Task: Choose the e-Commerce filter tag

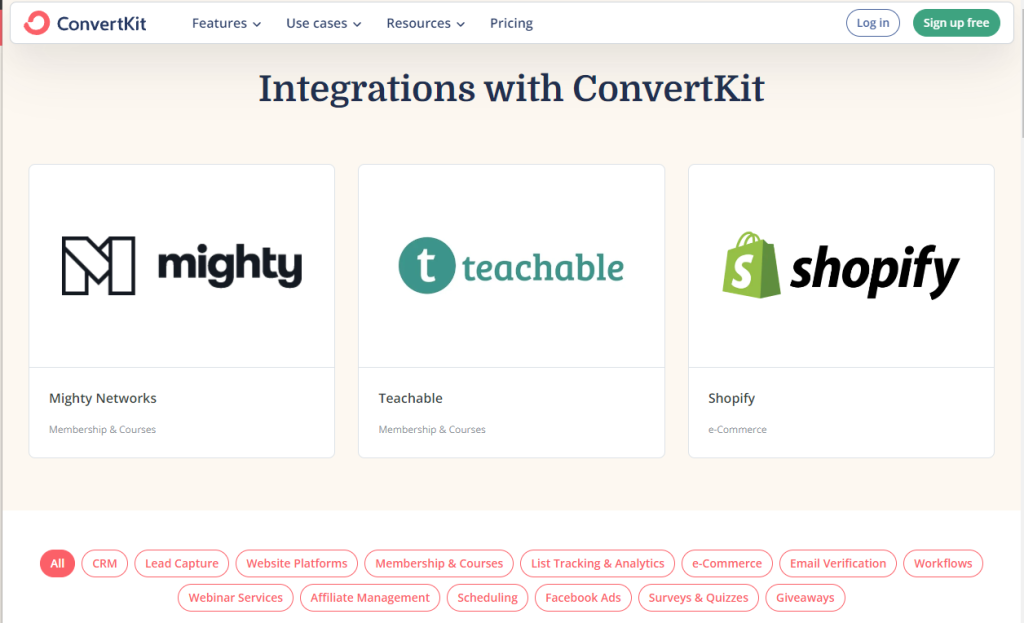Action: click(x=727, y=563)
